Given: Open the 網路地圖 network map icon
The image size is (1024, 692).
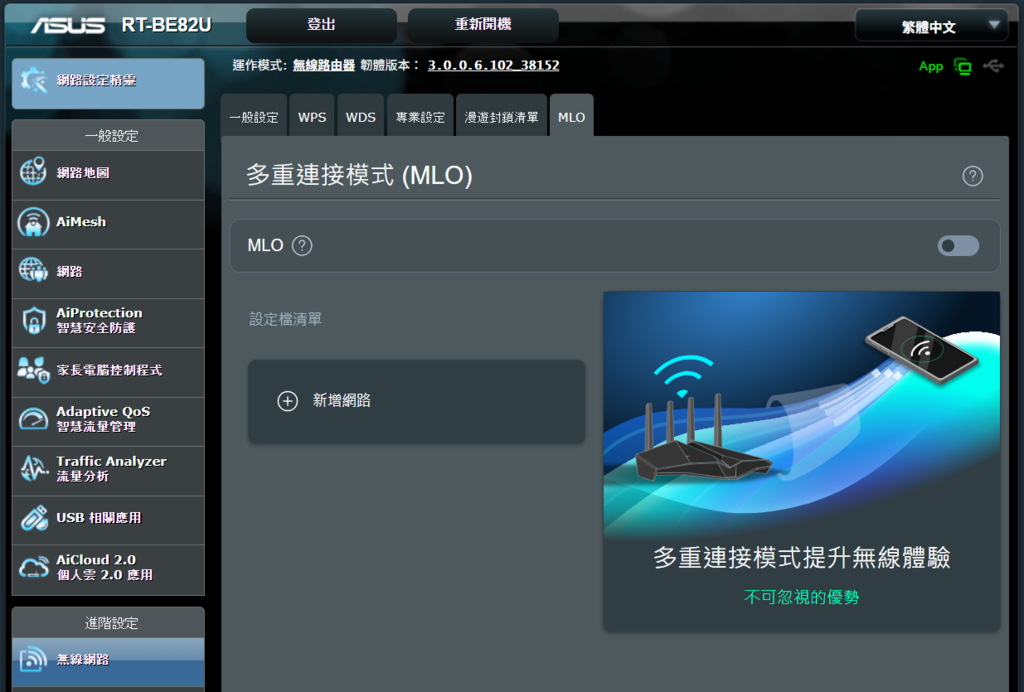Looking at the screenshot, I should coord(33,172).
